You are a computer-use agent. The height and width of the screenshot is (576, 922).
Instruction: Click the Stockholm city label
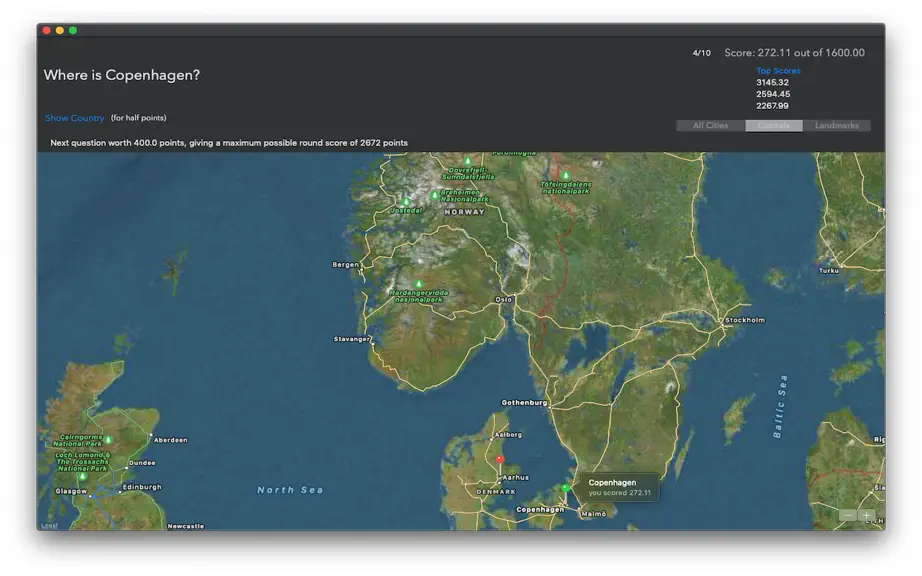click(x=744, y=320)
